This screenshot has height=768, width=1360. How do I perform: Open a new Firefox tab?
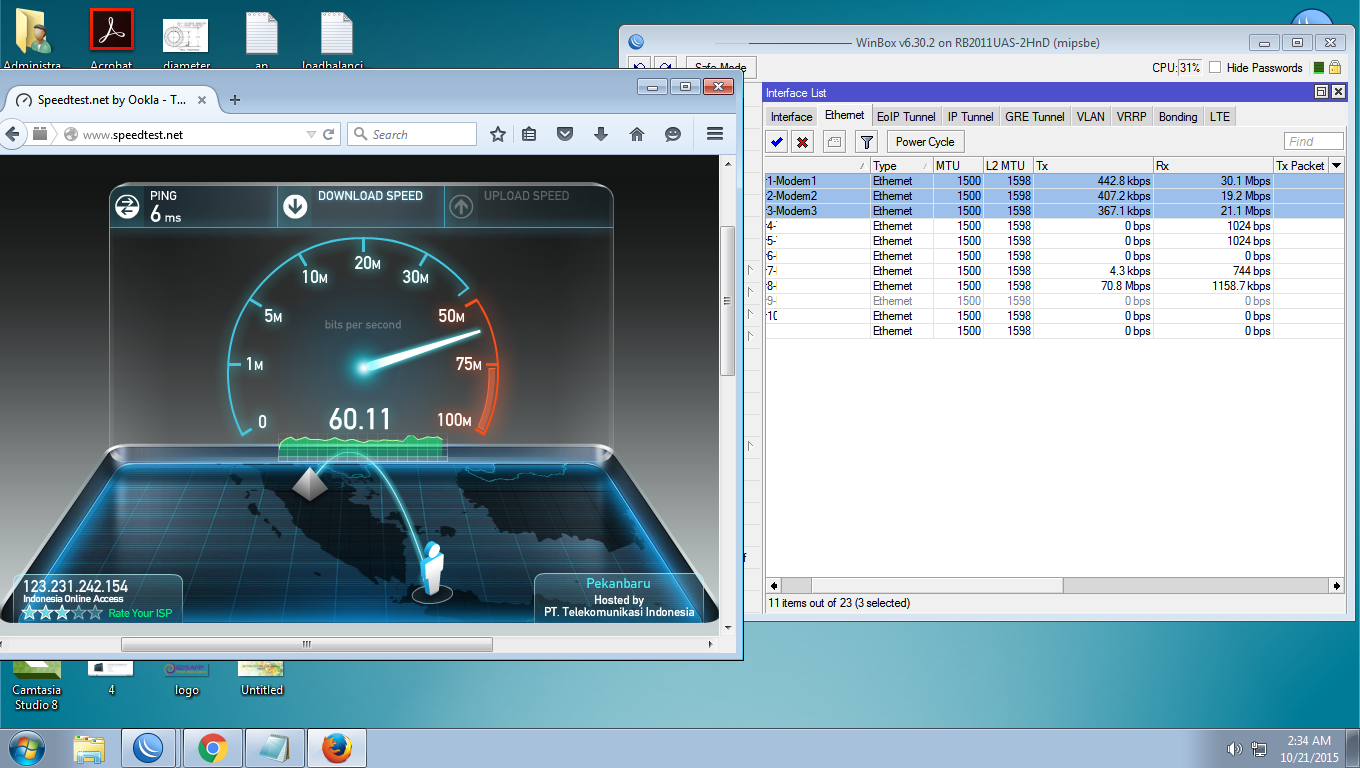tap(235, 100)
